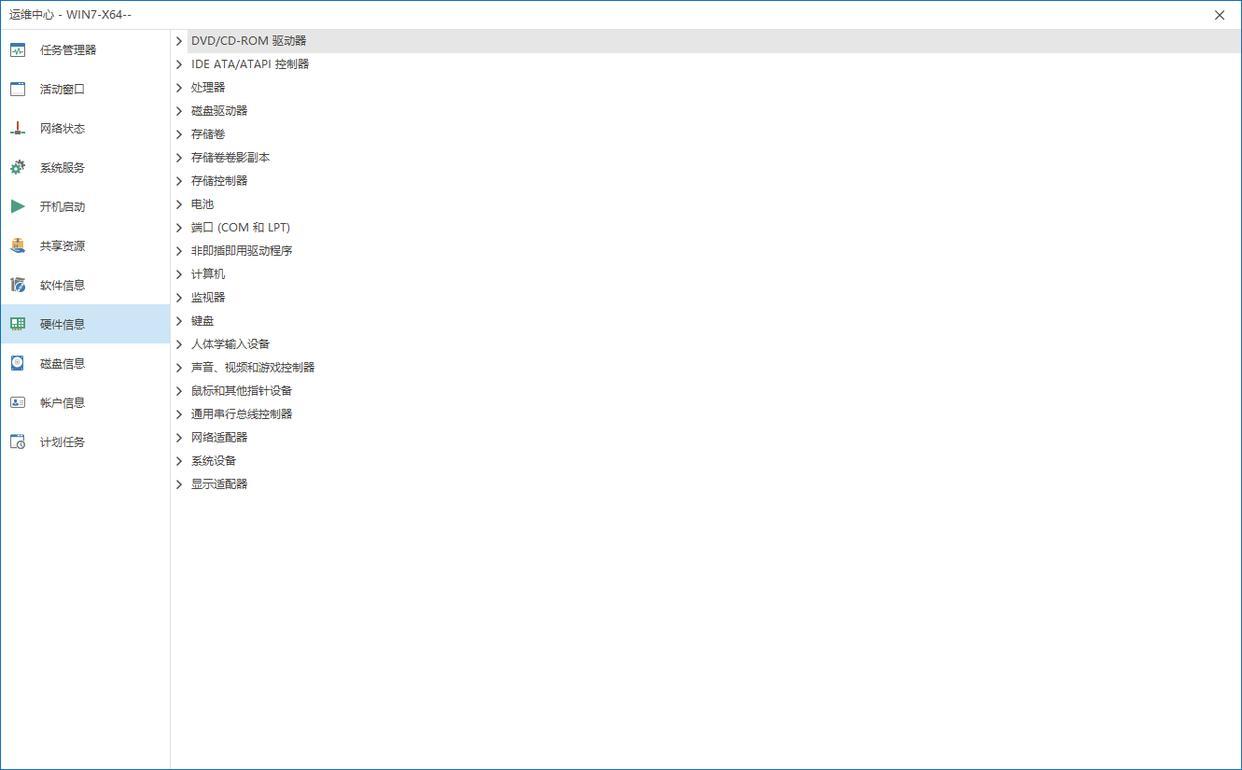Select the 磁盘驱动器 row text
Image resolution: width=1242 pixels, height=770 pixels.
(219, 111)
